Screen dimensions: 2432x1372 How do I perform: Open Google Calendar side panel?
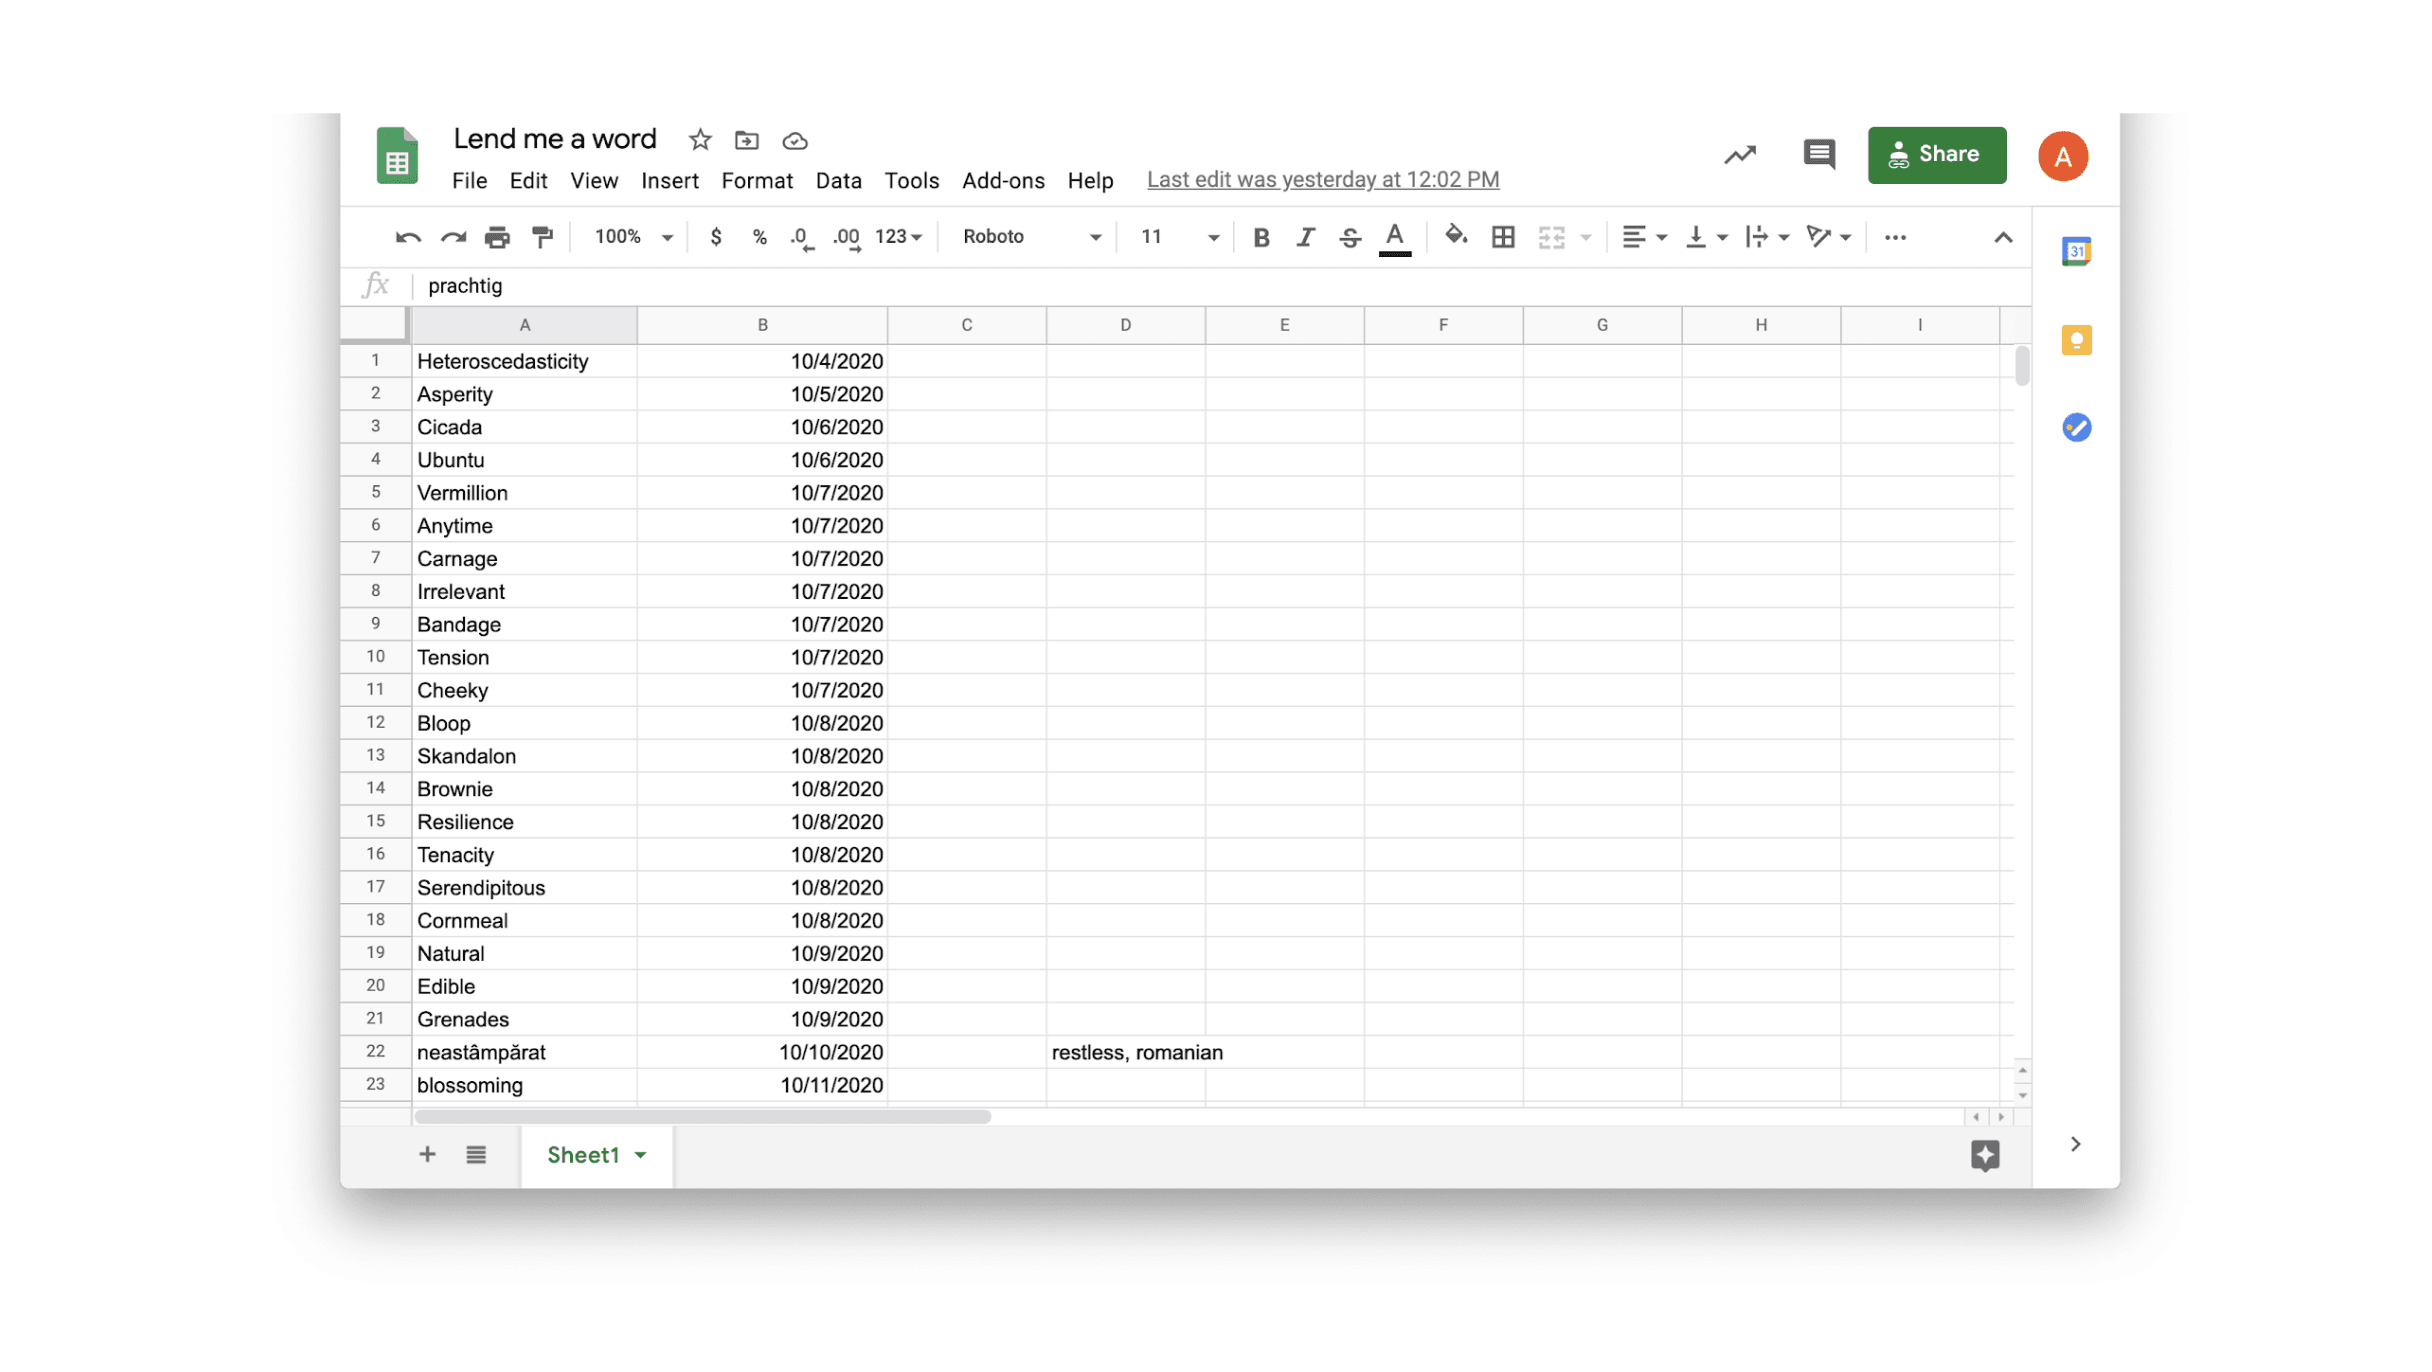click(x=2076, y=251)
